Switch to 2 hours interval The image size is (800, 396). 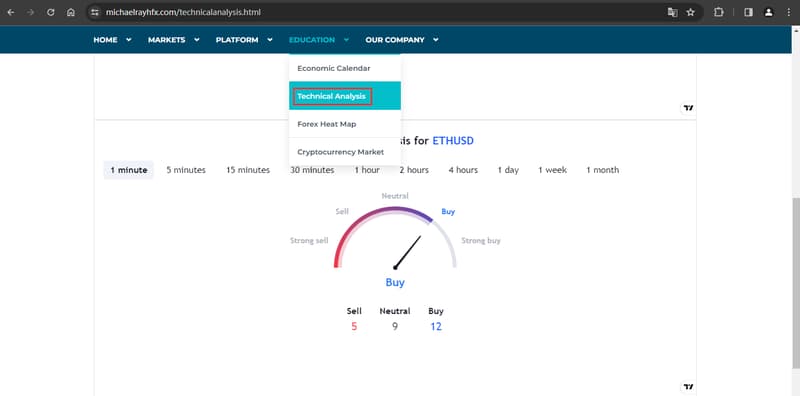point(414,170)
